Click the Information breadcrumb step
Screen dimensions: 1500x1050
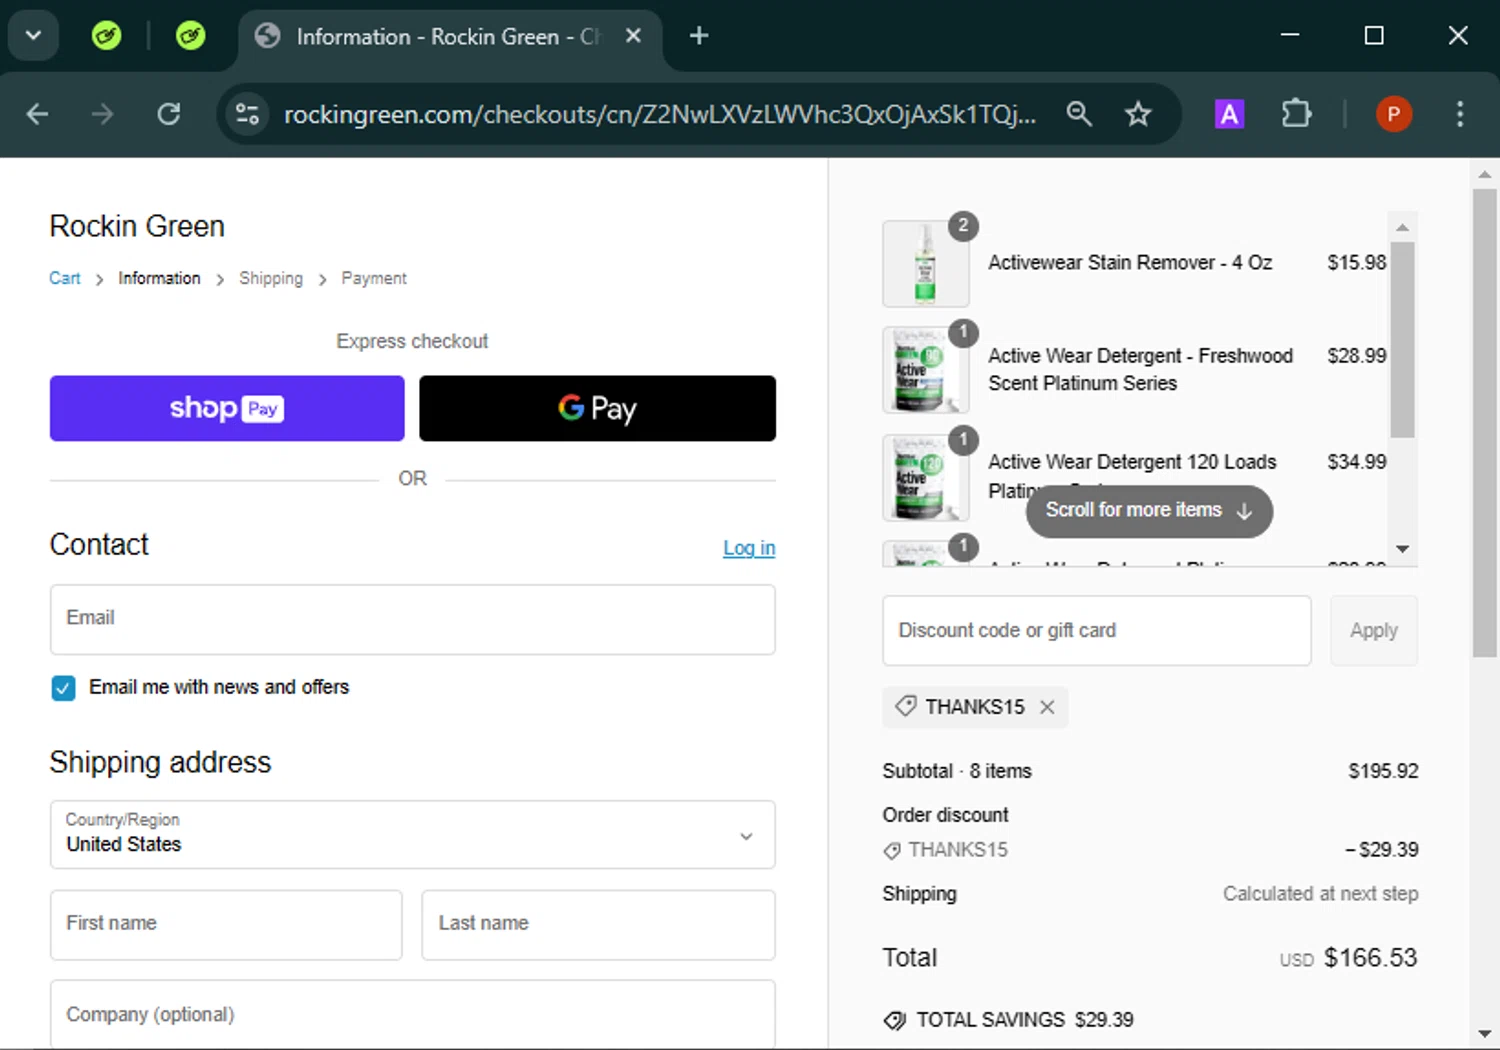tap(159, 278)
